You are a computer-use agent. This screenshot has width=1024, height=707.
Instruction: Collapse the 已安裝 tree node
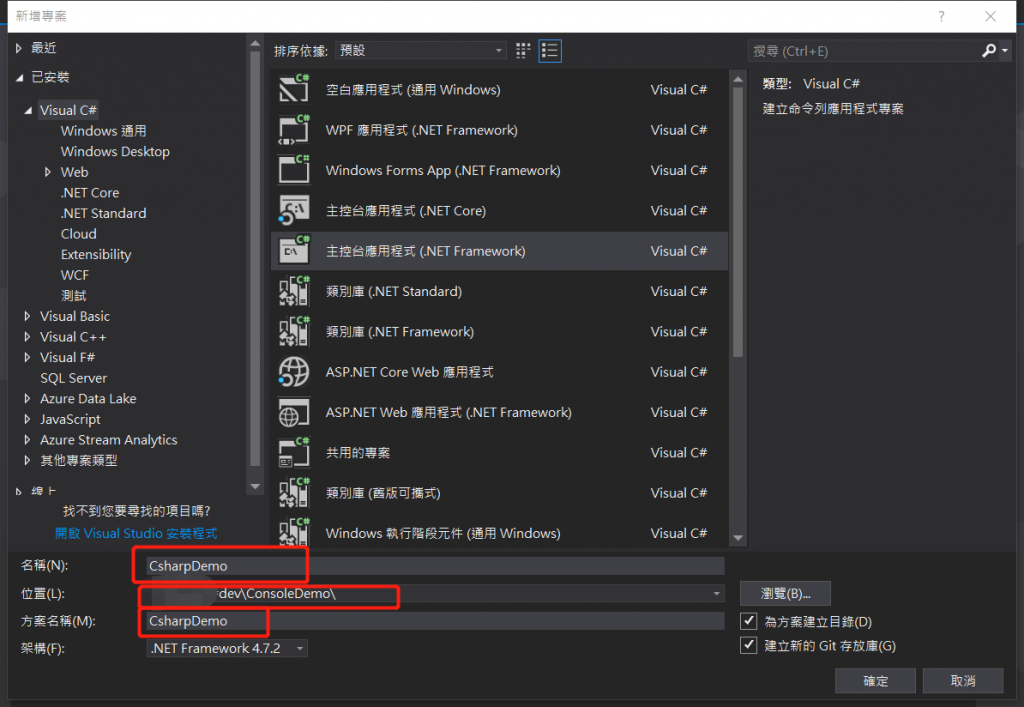pyautogui.click(x=19, y=77)
